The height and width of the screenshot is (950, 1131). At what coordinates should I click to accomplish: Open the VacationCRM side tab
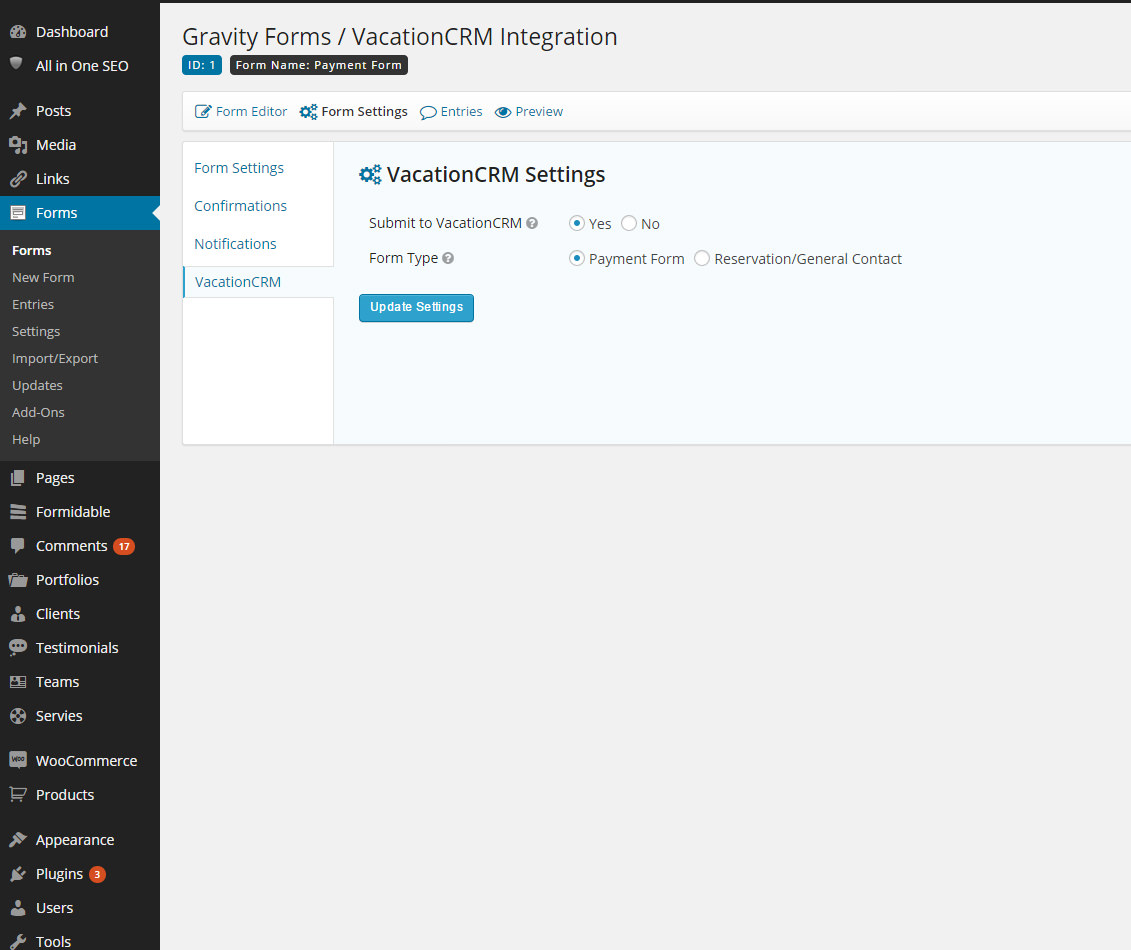pos(238,282)
